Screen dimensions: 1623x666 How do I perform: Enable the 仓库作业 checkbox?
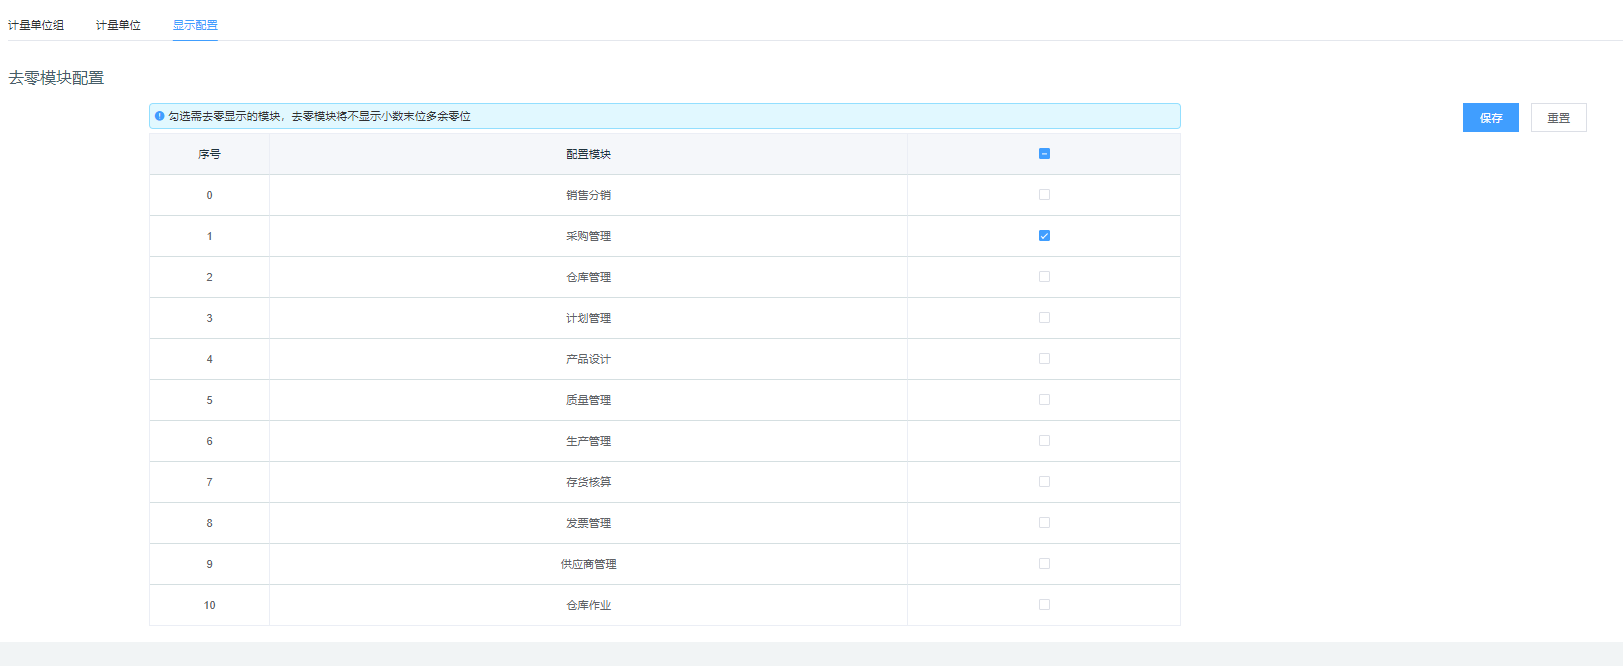click(1044, 605)
